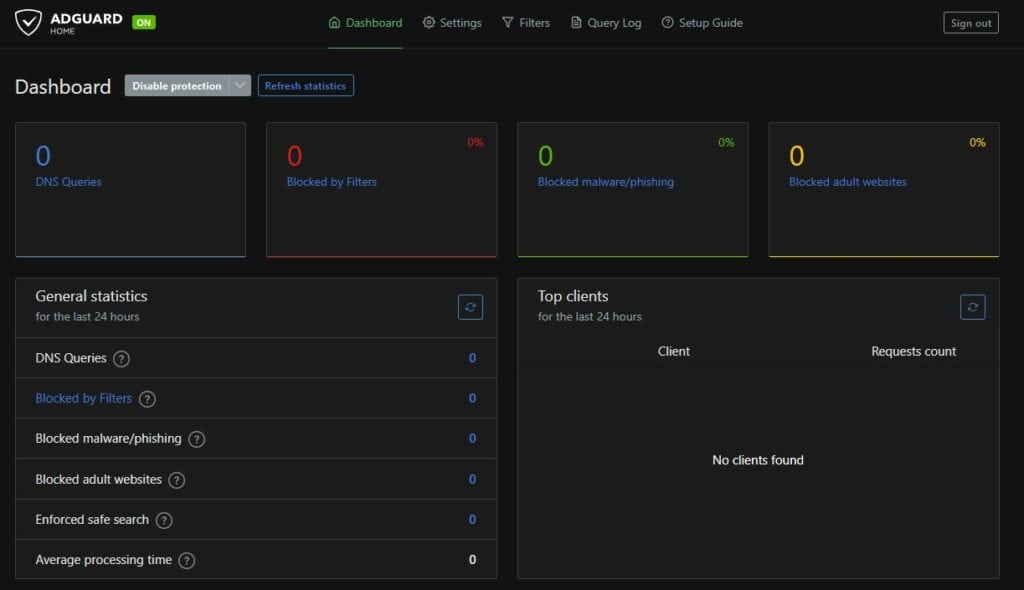Refresh the General statistics panel icon
Screen dimensions: 1024x590
pyautogui.click(x=470, y=307)
